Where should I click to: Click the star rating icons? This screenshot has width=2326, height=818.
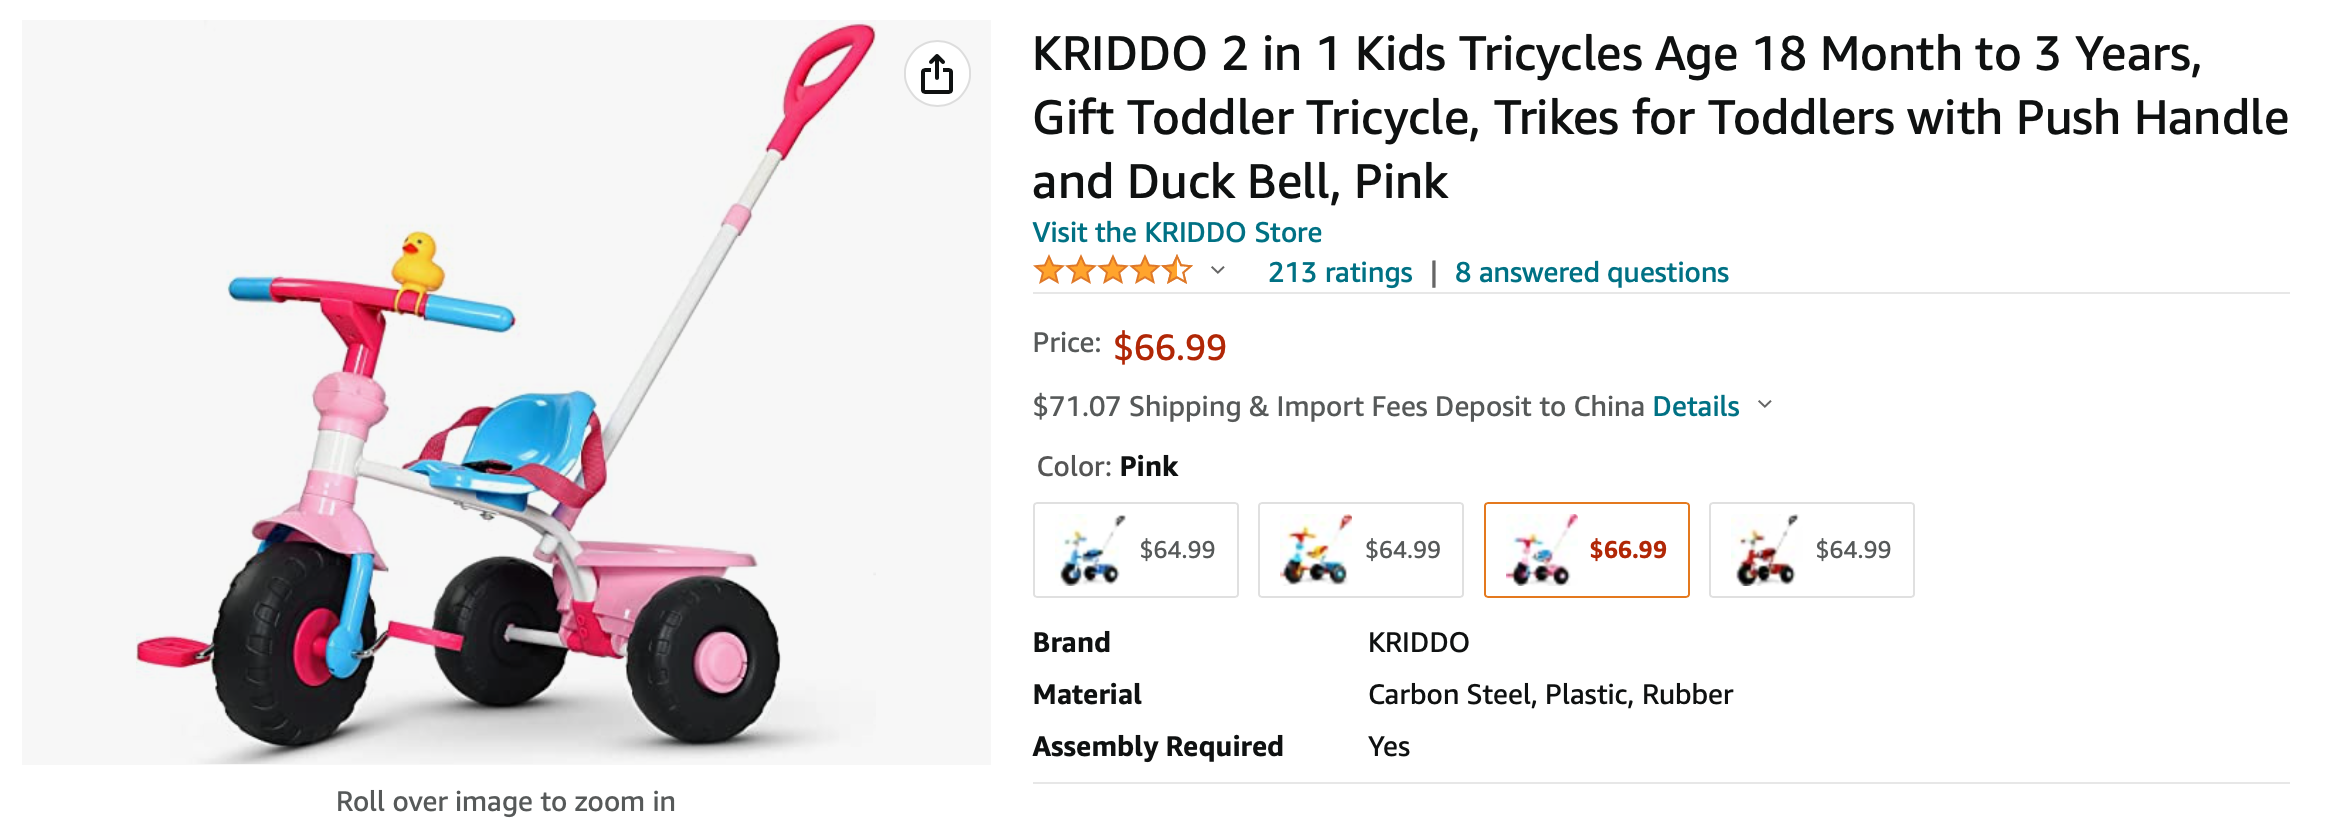pos(1112,271)
